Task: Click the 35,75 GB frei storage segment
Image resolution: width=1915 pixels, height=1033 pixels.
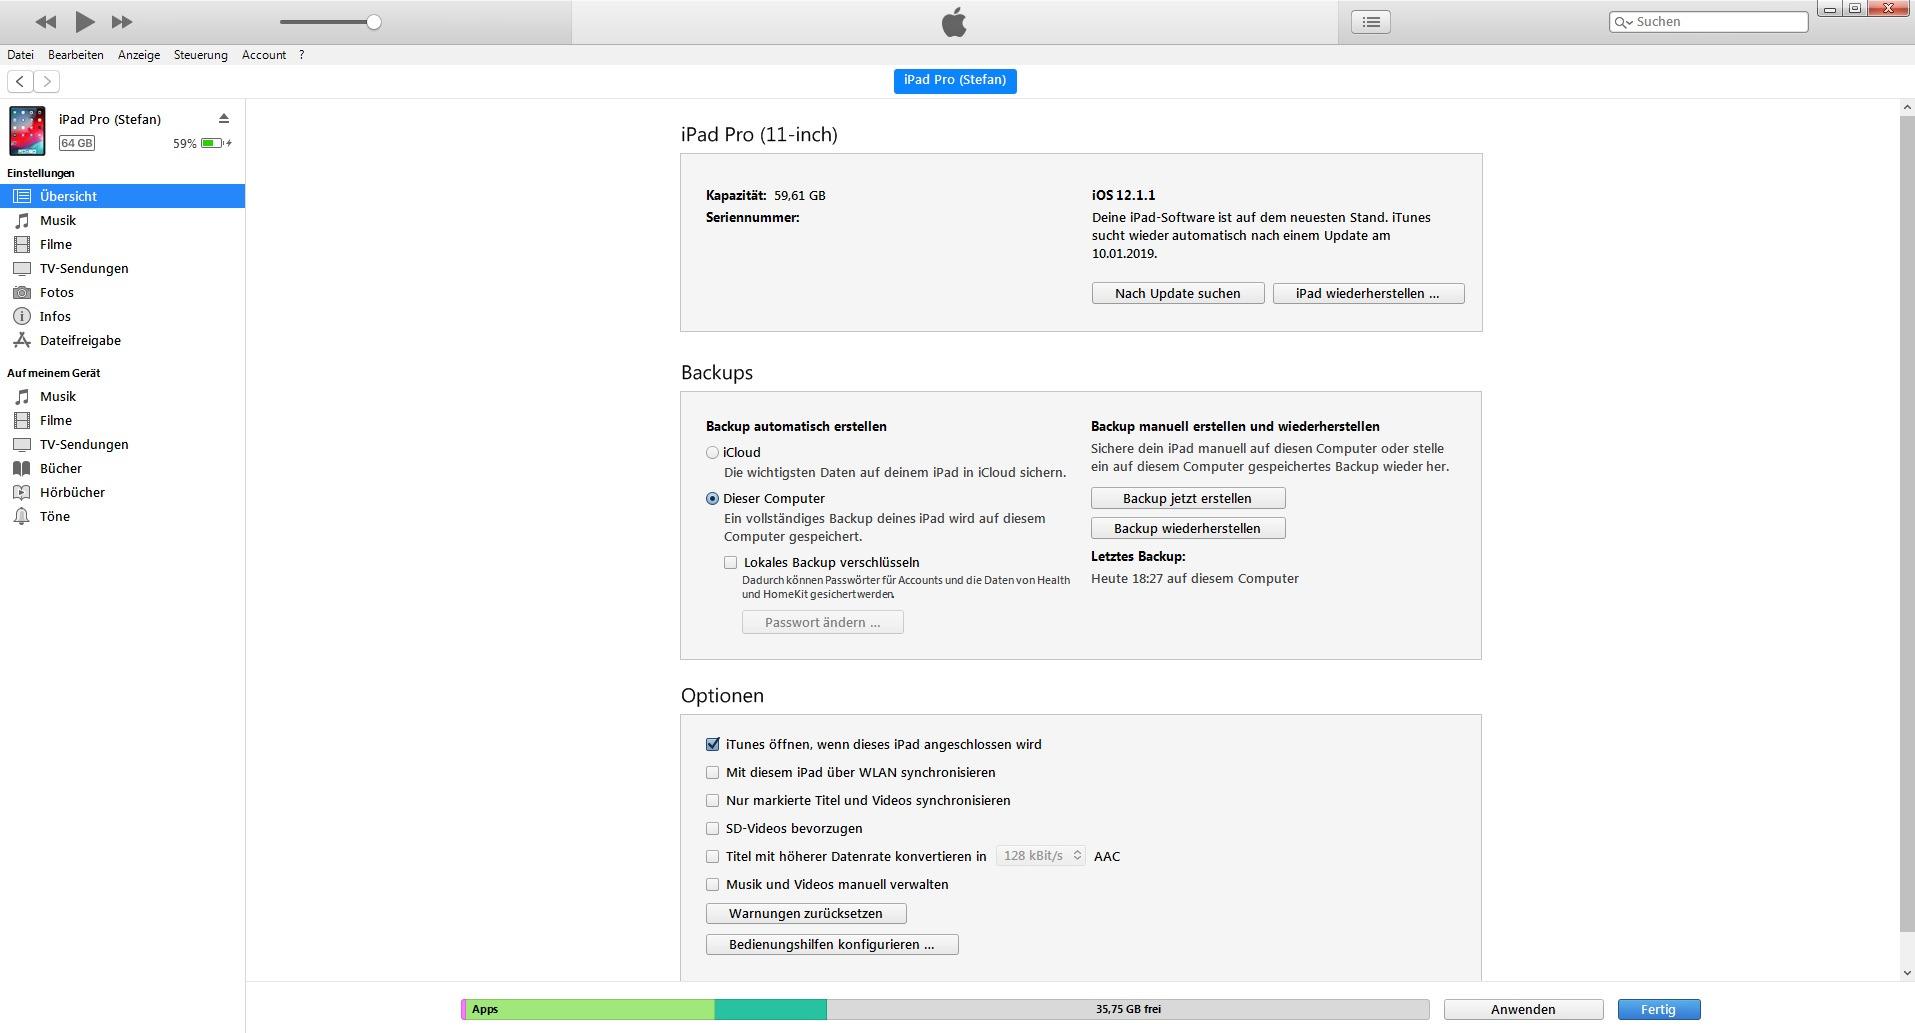Action: point(1128,1009)
